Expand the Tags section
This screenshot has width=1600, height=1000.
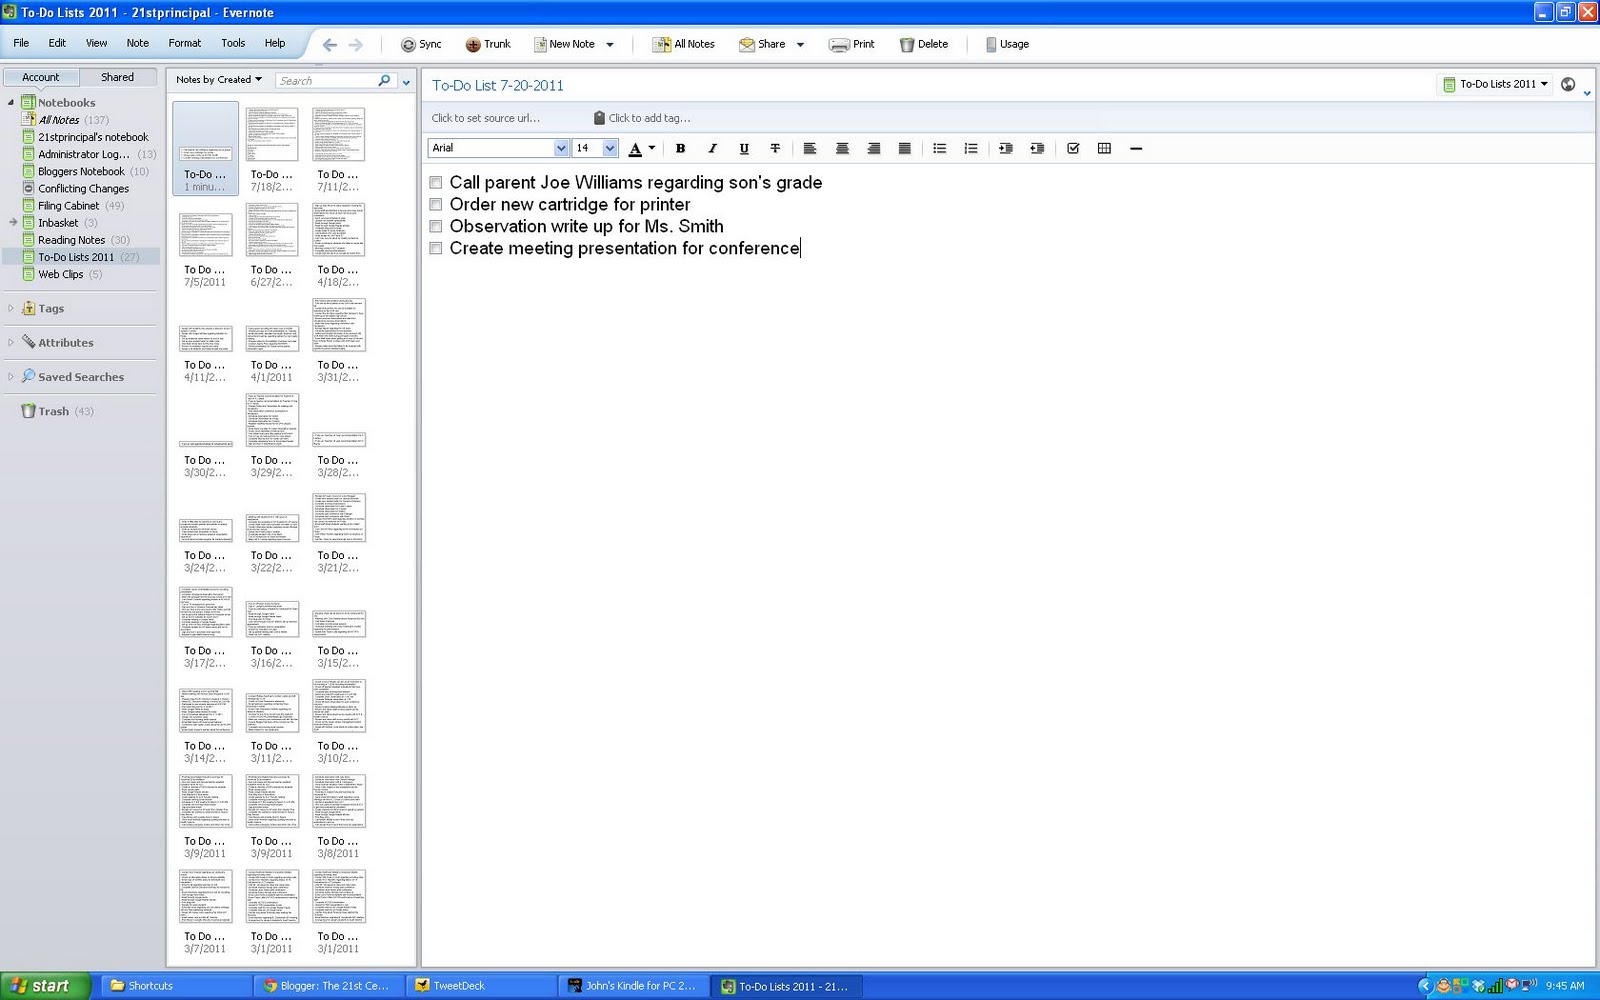click(11, 308)
